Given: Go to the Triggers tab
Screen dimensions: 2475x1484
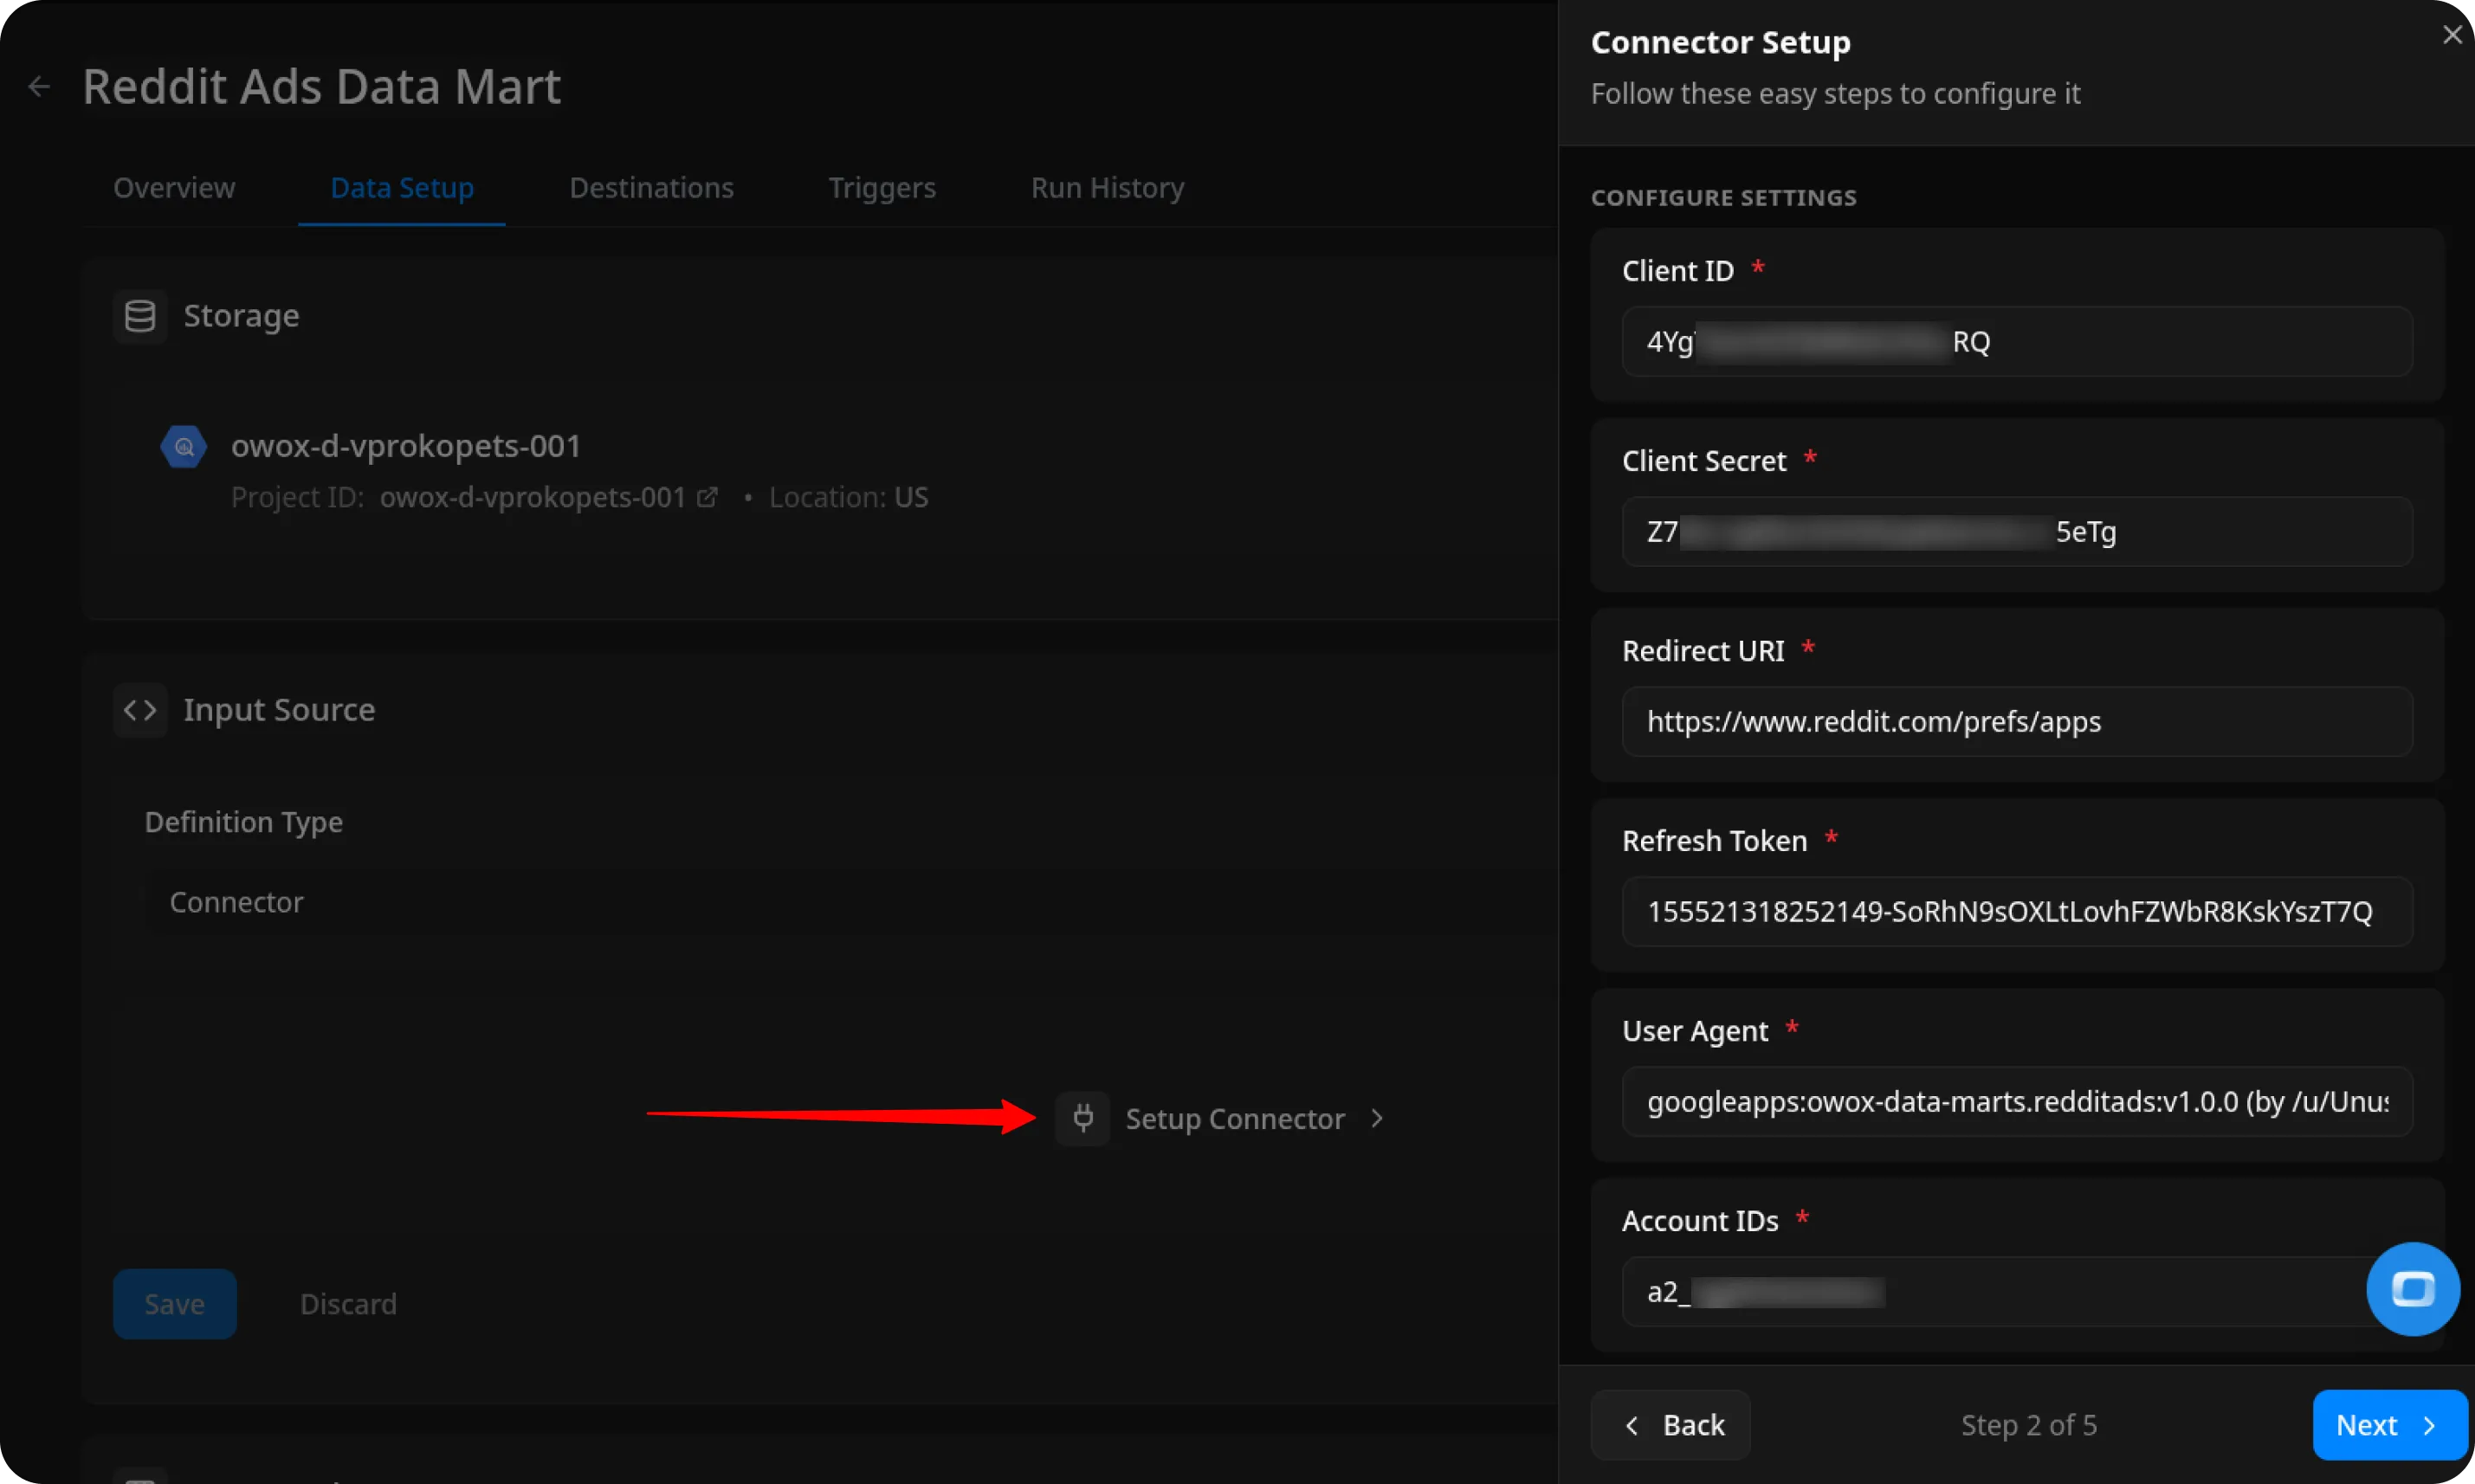Looking at the screenshot, I should pyautogui.click(x=881, y=188).
